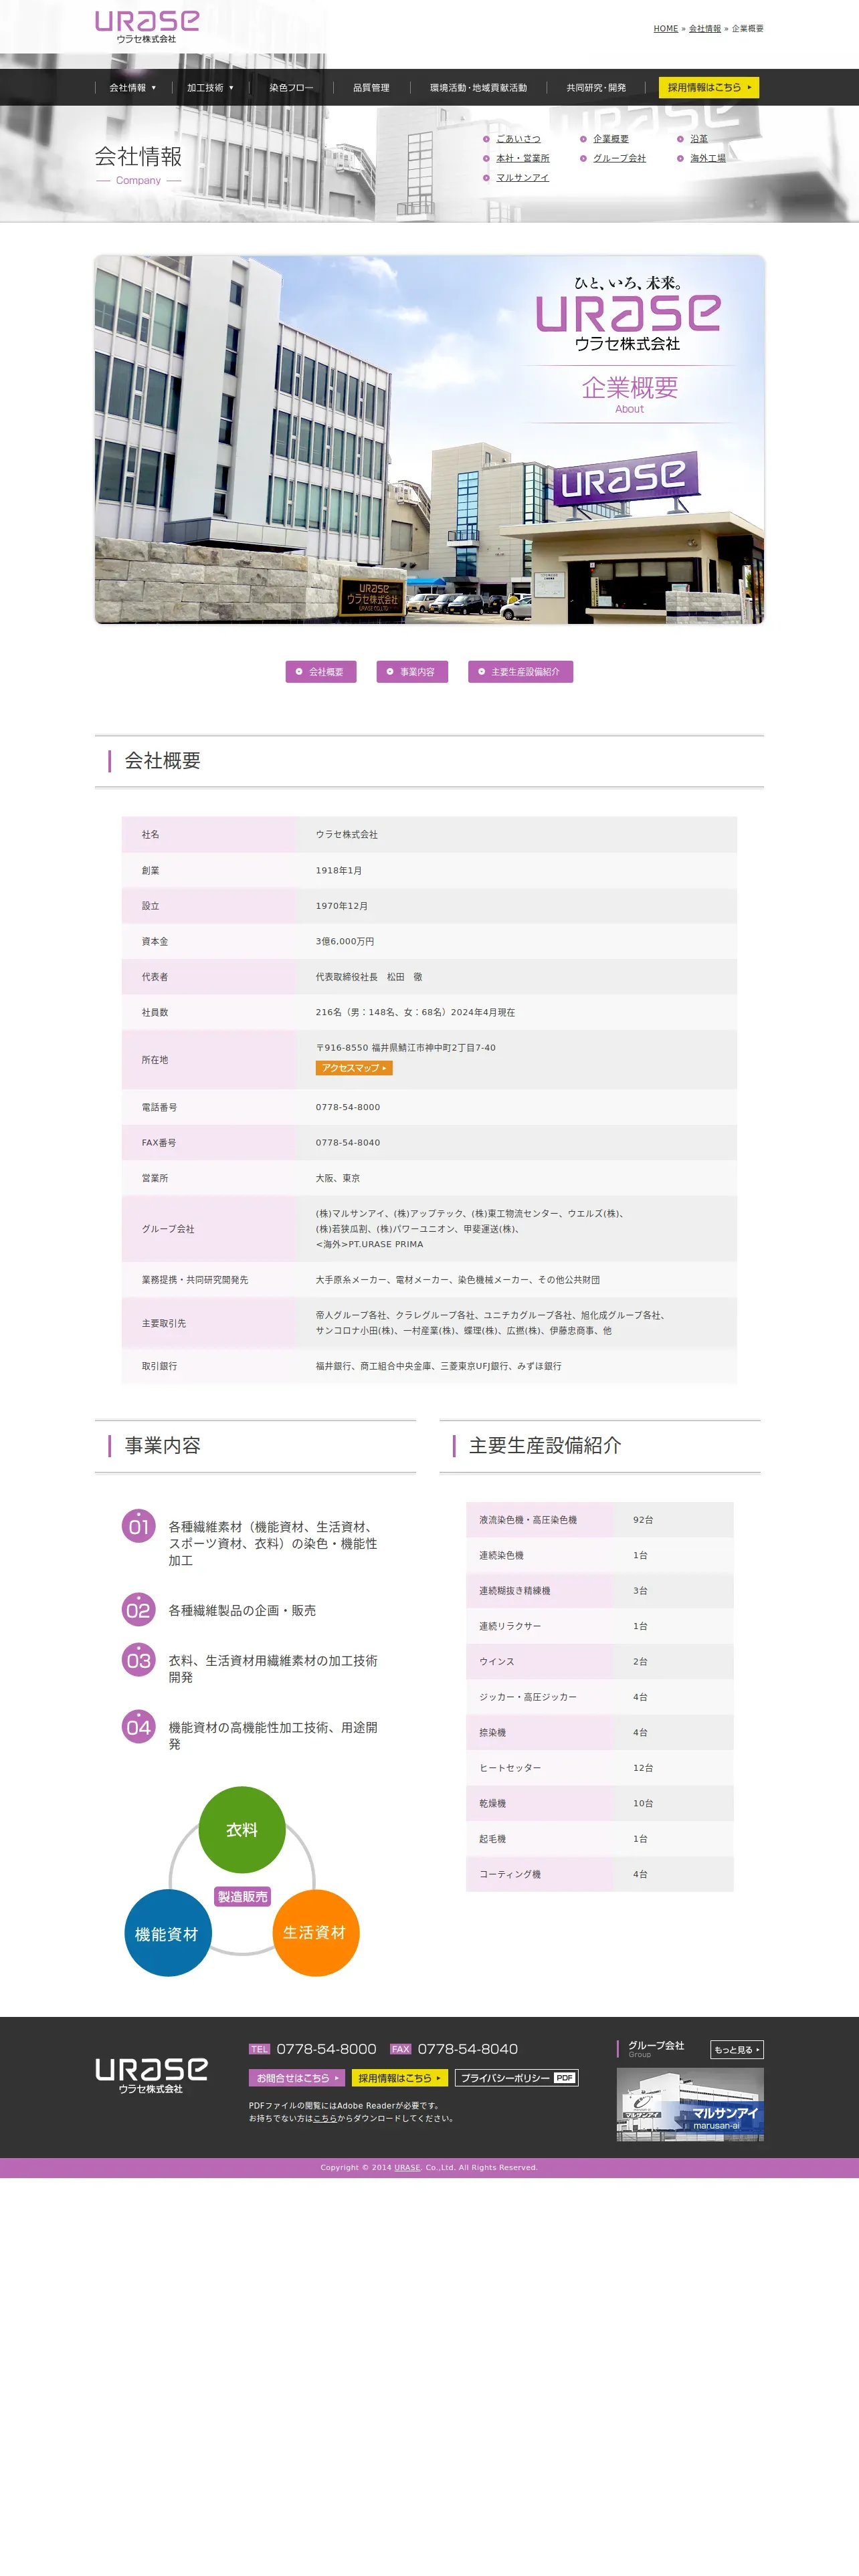Click the footer TEL badge icon
The image size is (859, 2576).
click(260, 2049)
